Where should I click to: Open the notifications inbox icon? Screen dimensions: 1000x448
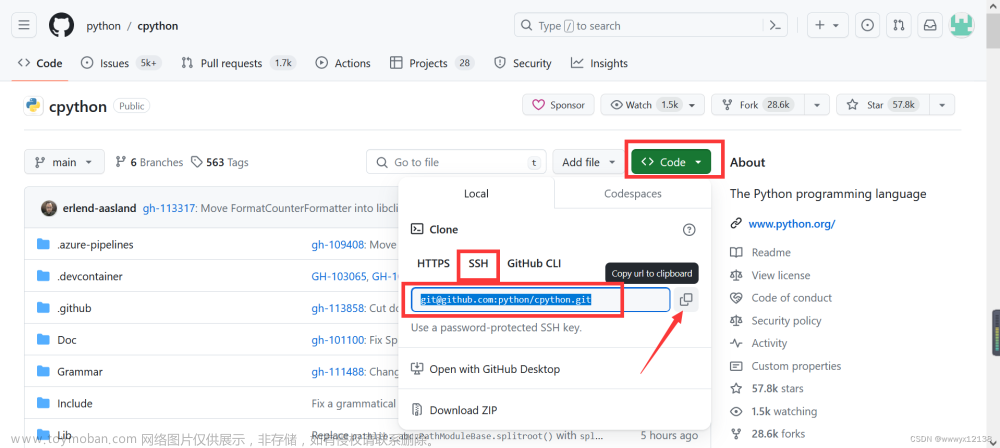click(930, 26)
